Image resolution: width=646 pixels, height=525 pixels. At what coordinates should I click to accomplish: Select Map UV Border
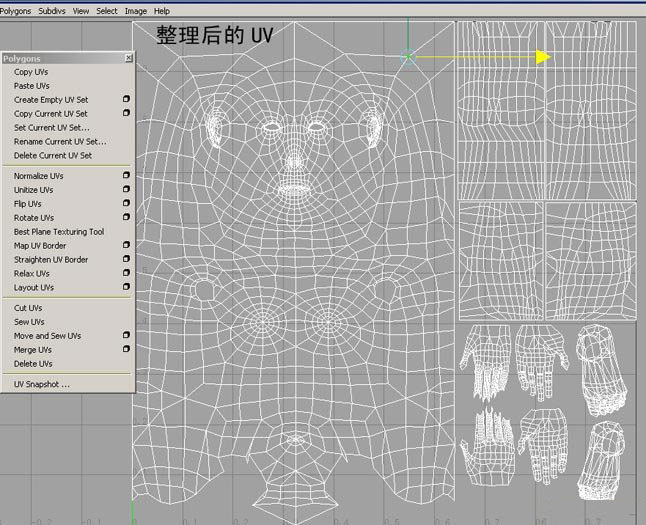click(40, 246)
